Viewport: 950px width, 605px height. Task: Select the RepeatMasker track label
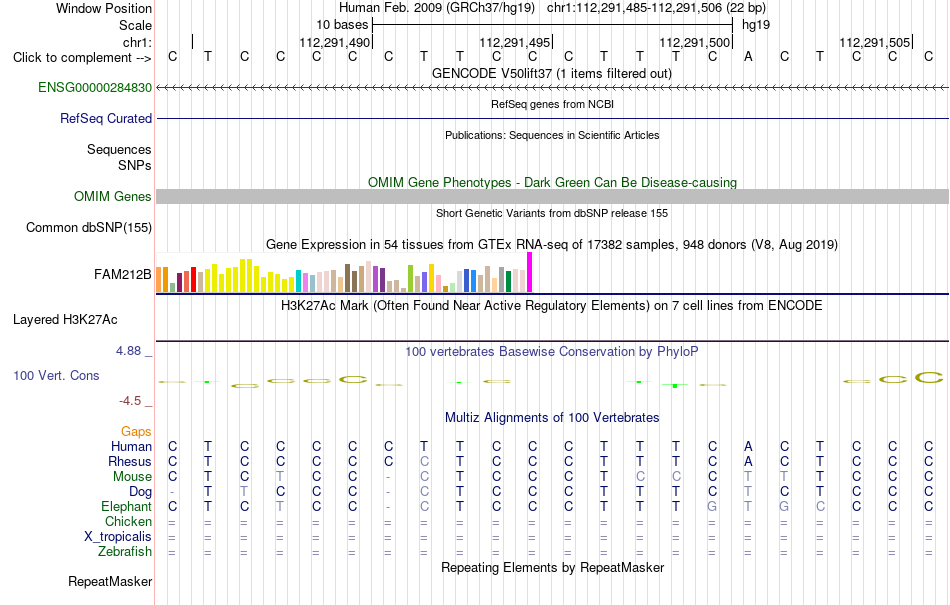[110, 581]
